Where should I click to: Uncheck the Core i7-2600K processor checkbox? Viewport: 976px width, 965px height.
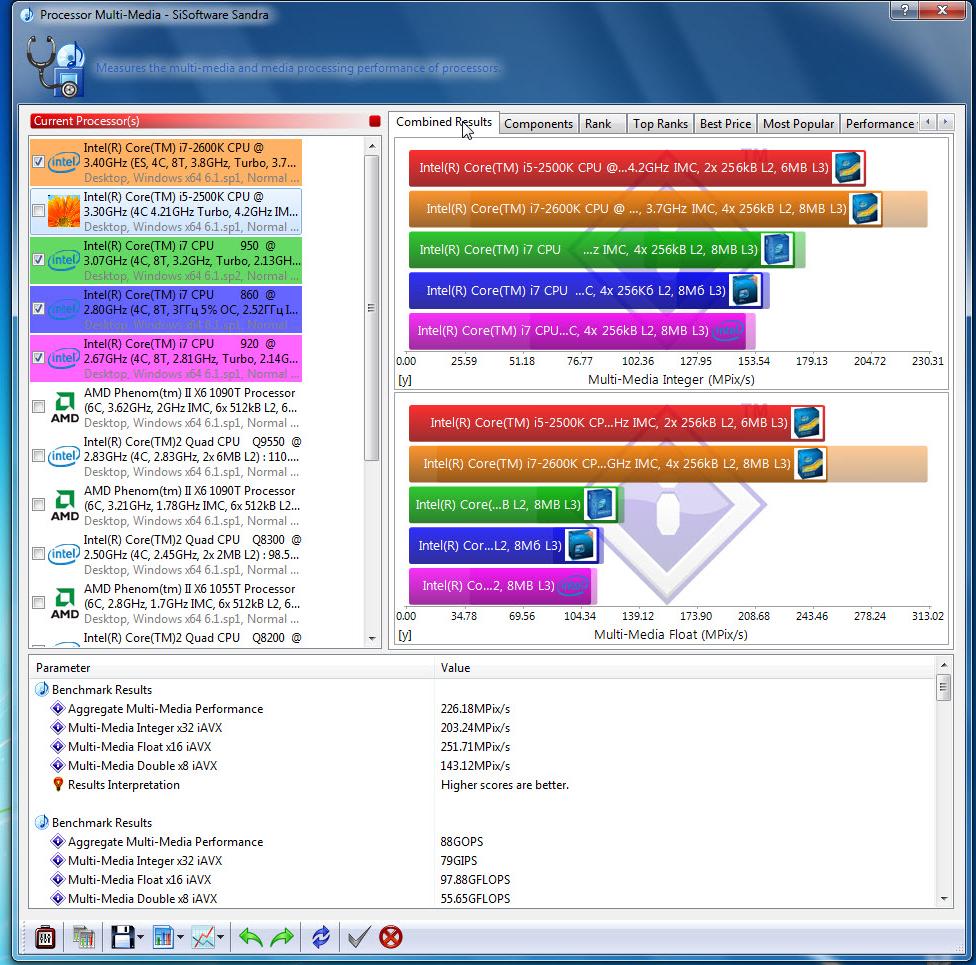coord(38,162)
